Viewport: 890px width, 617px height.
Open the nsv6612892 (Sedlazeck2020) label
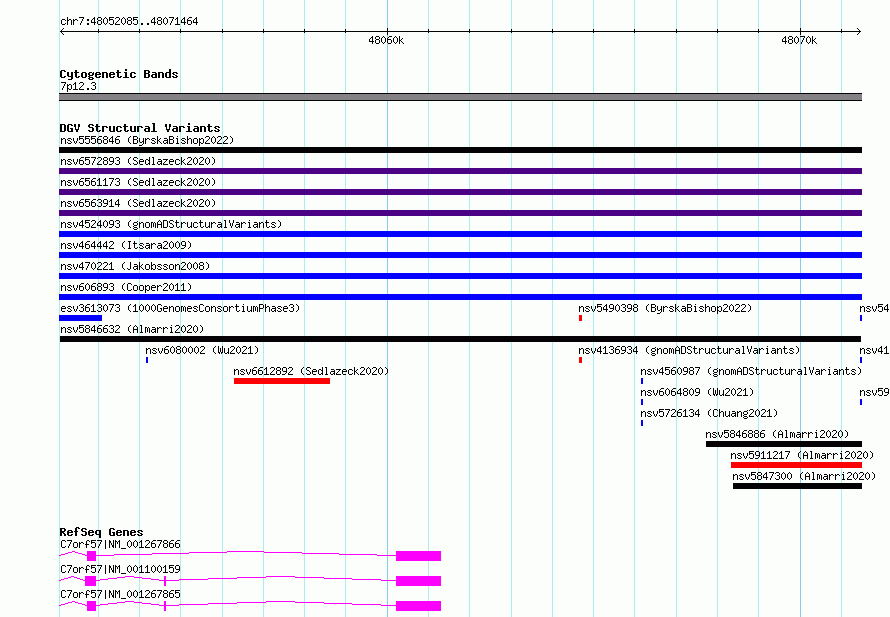click(x=312, y=371)
